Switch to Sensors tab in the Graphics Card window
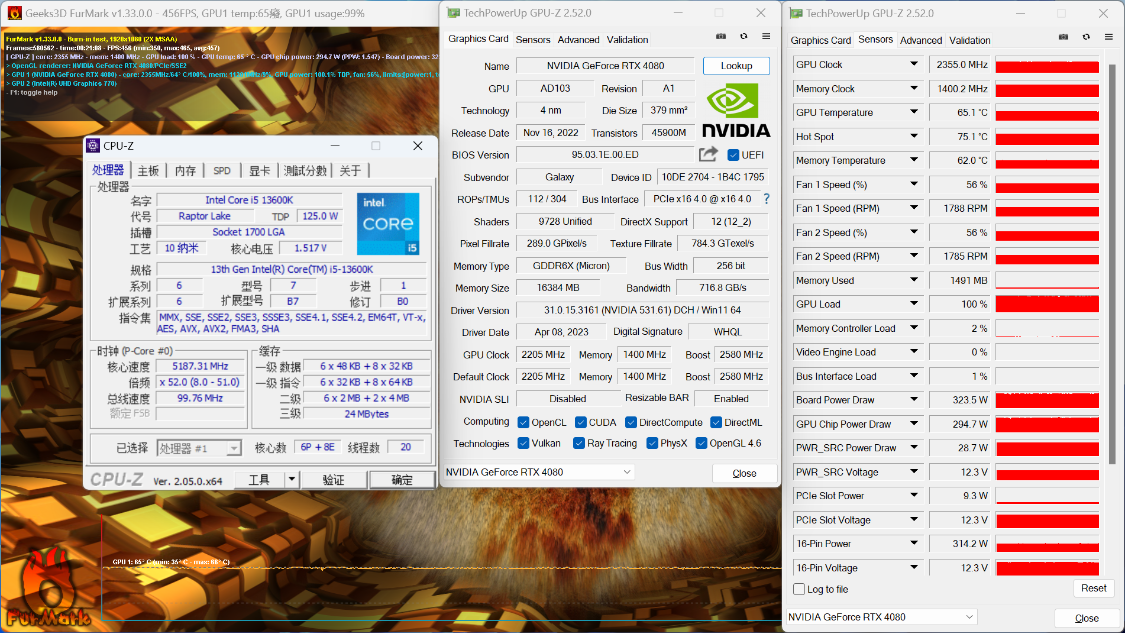The image size is (1125, 633). (x=532, y=39)
